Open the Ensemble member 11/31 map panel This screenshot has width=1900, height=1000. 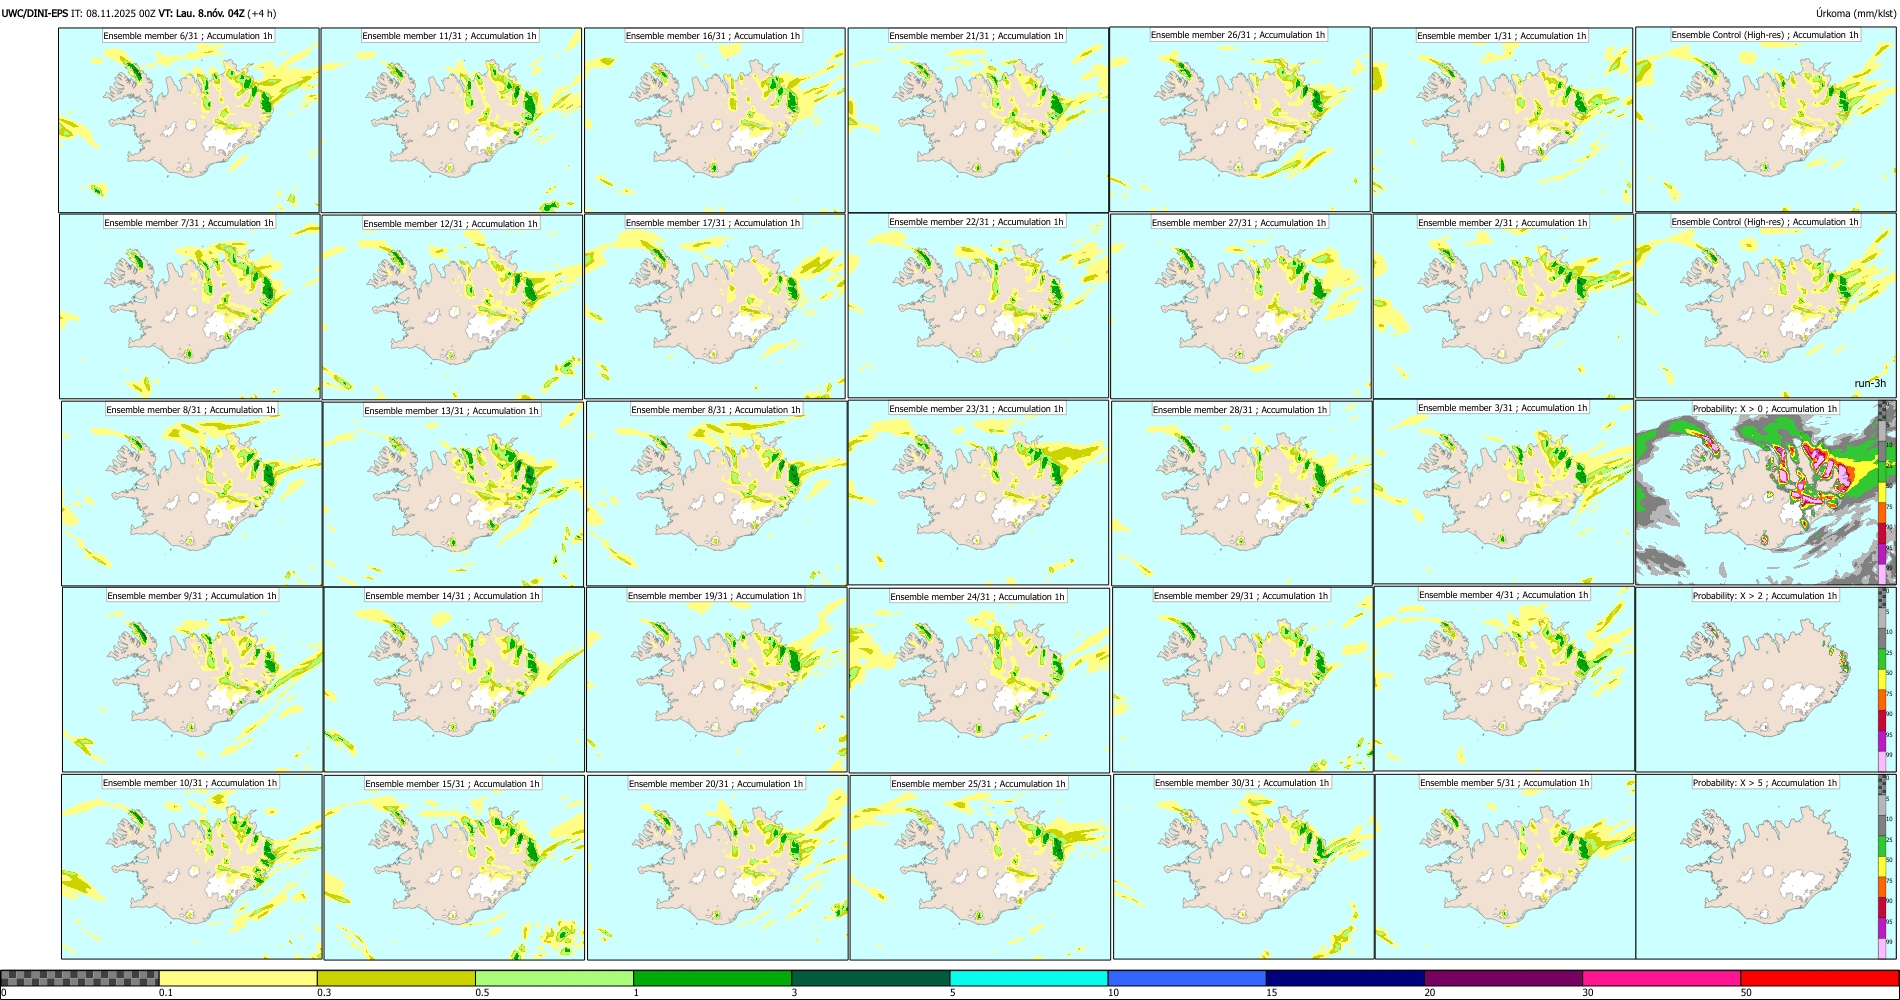451,120
